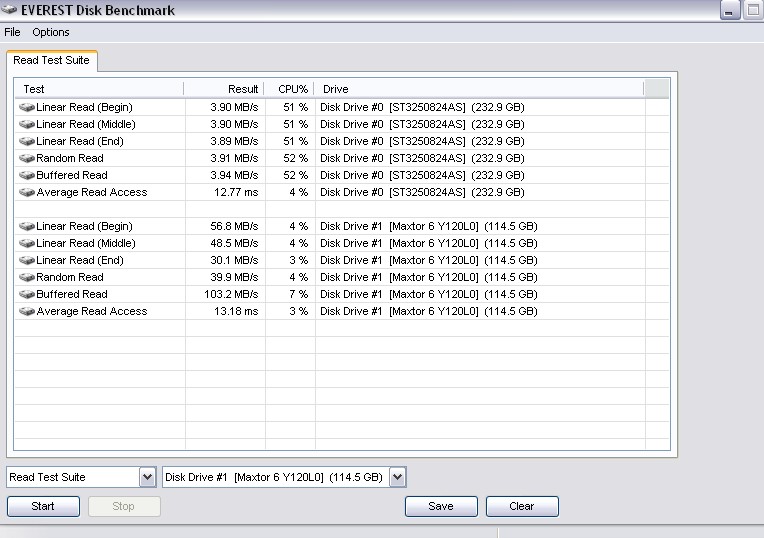Select the Read Test Suite tab
Image resolution: width=764 pixels, height=538 pixels.
tap(51, 60)
